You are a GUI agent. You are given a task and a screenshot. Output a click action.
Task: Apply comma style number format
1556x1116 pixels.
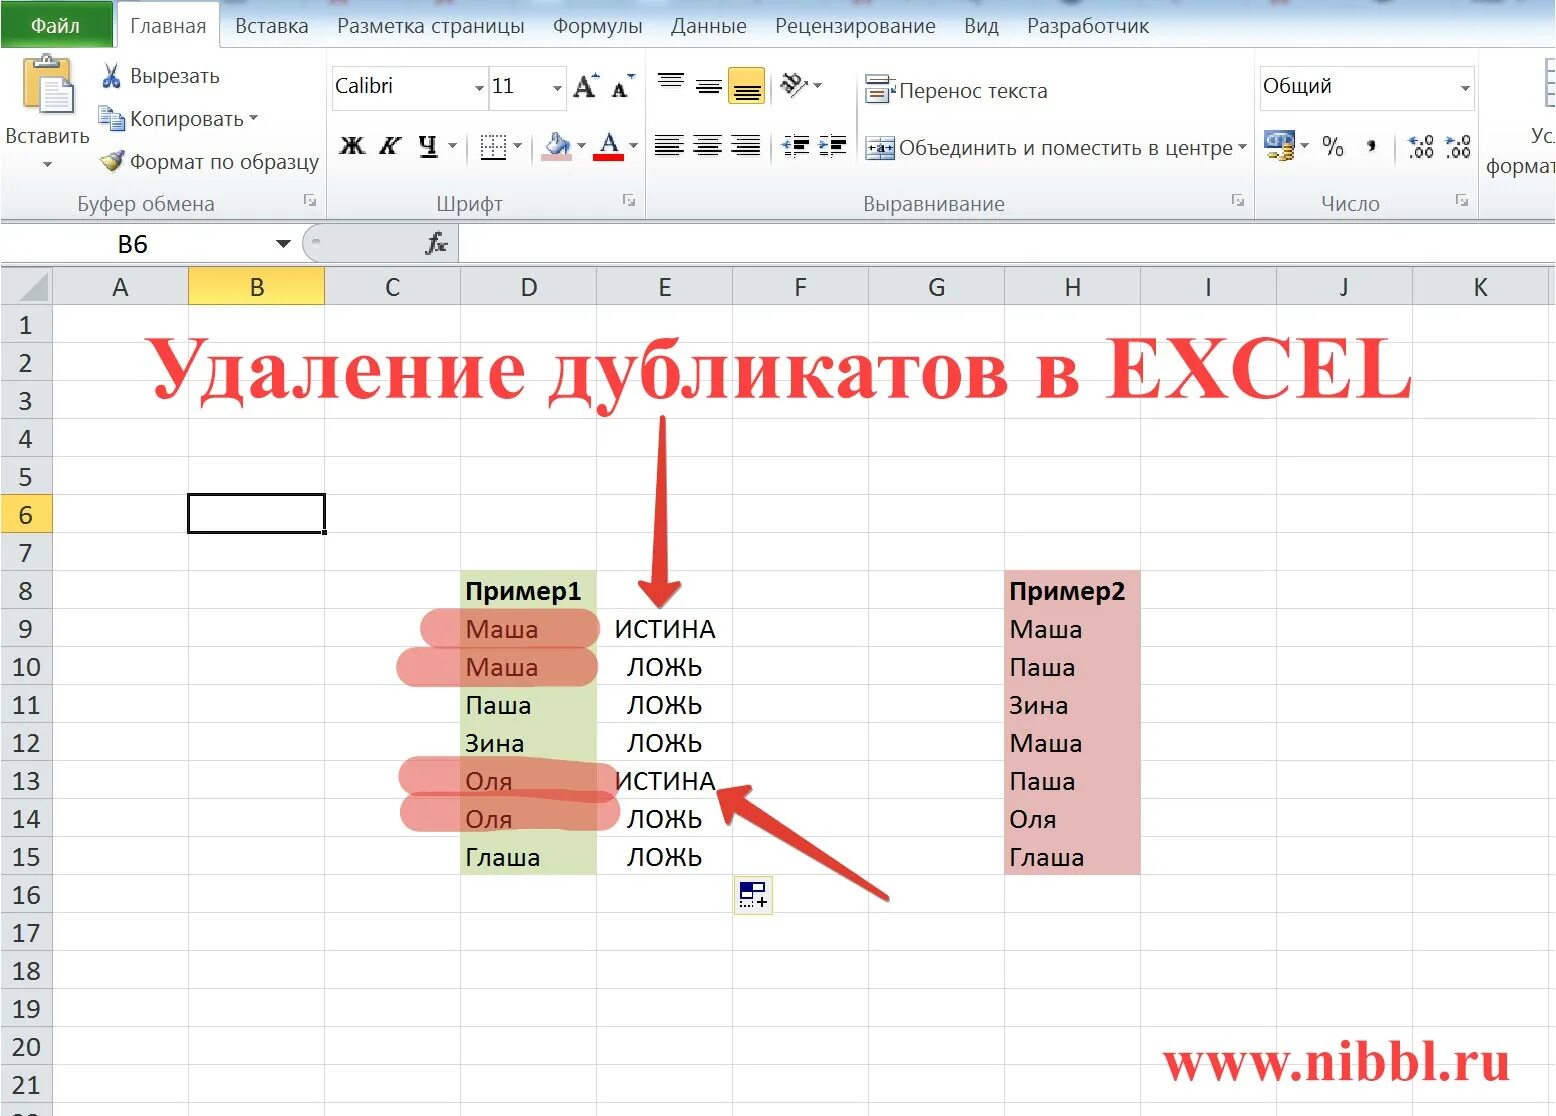point(1372,146)
